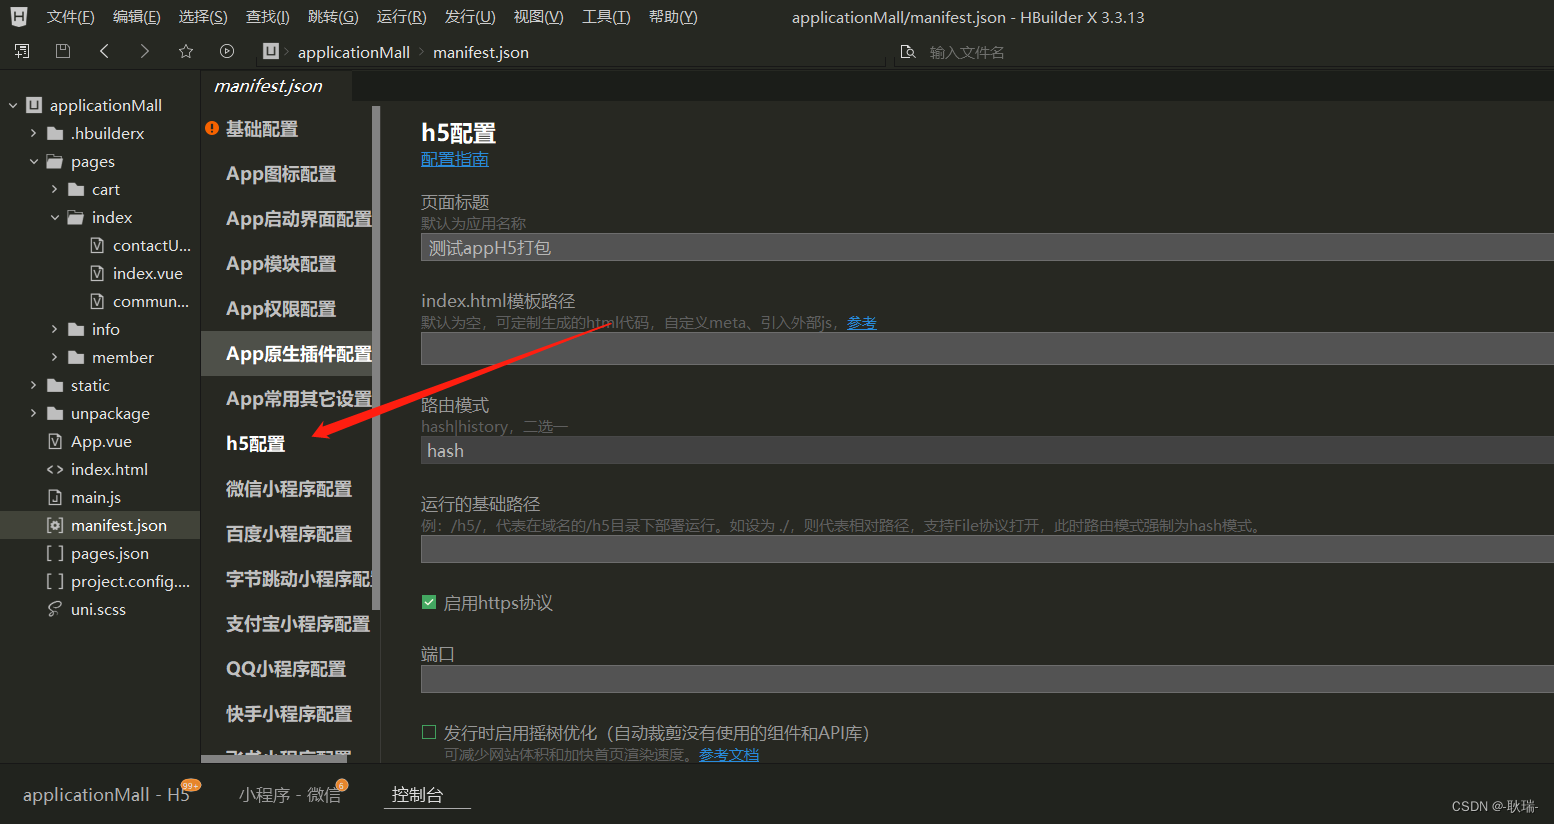Click the HBuilder X logo icon
Viewport: 1554px width, 824px height.
[18, 17]
